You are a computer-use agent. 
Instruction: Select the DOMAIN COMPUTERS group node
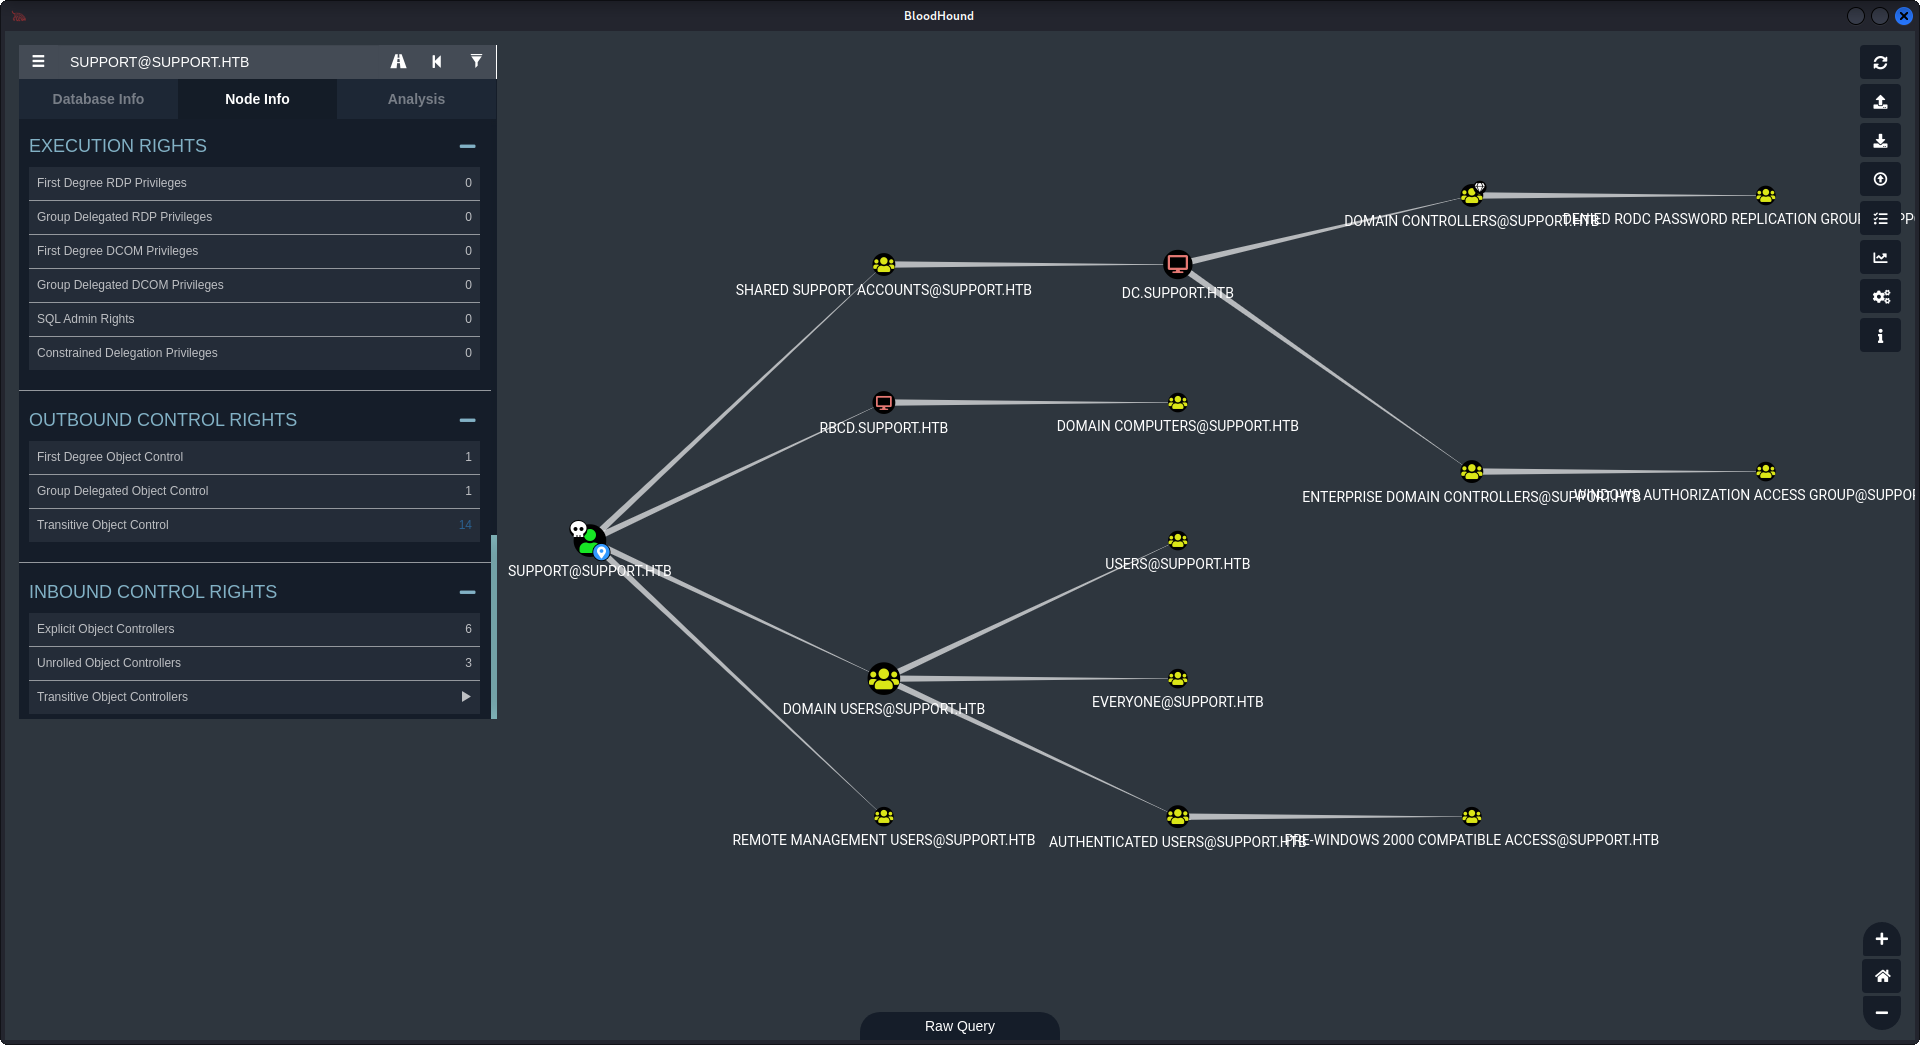pyautogui.click(x=1178, y=402)
